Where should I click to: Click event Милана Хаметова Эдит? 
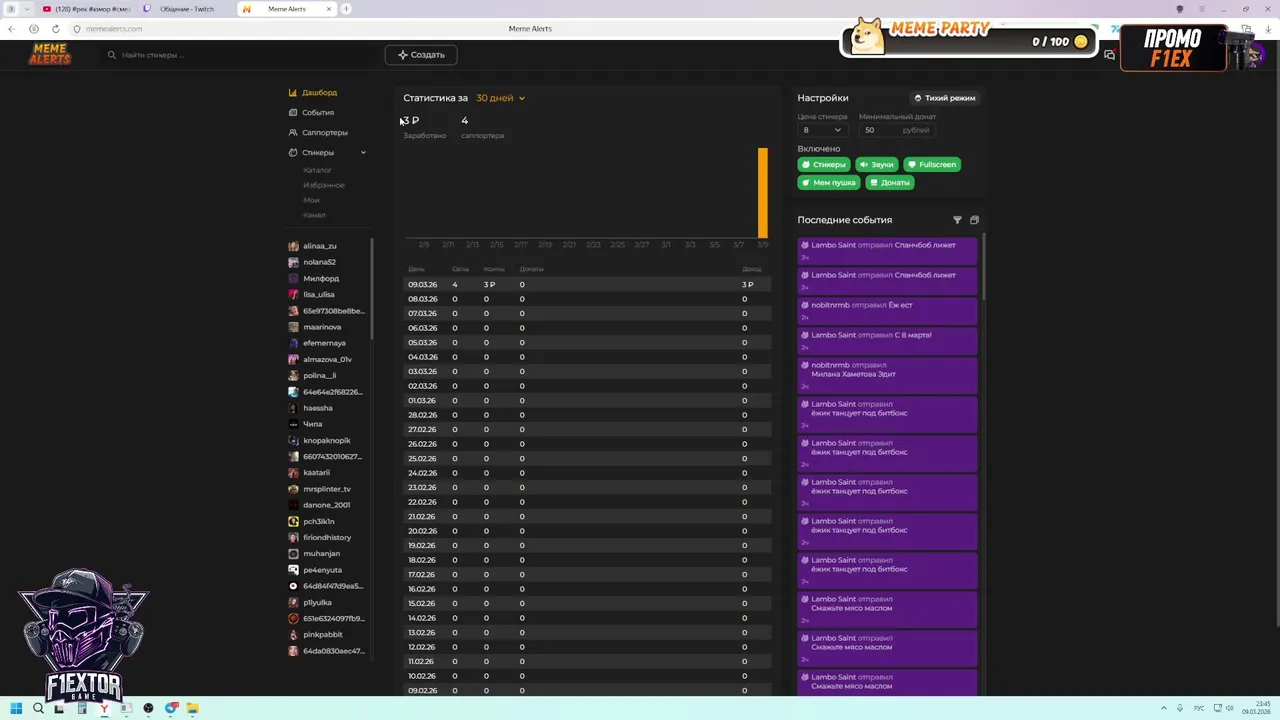tap(887, 375)
